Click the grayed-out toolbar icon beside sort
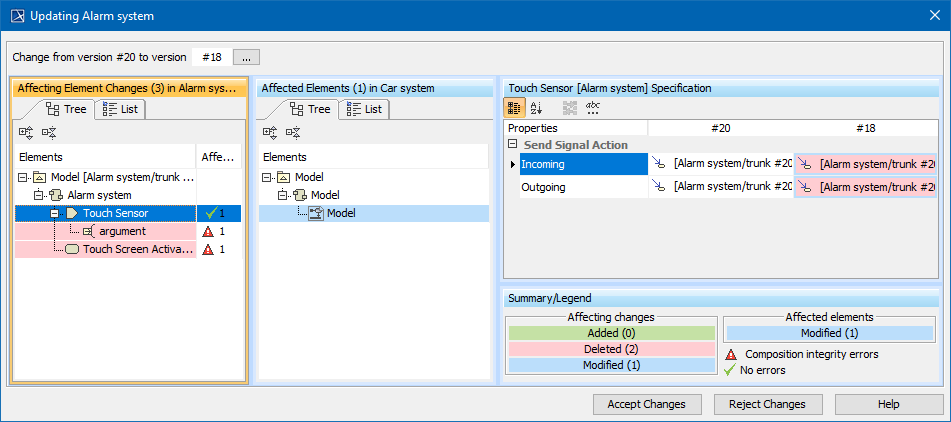 pyautogui.click(x=569, y=108)
